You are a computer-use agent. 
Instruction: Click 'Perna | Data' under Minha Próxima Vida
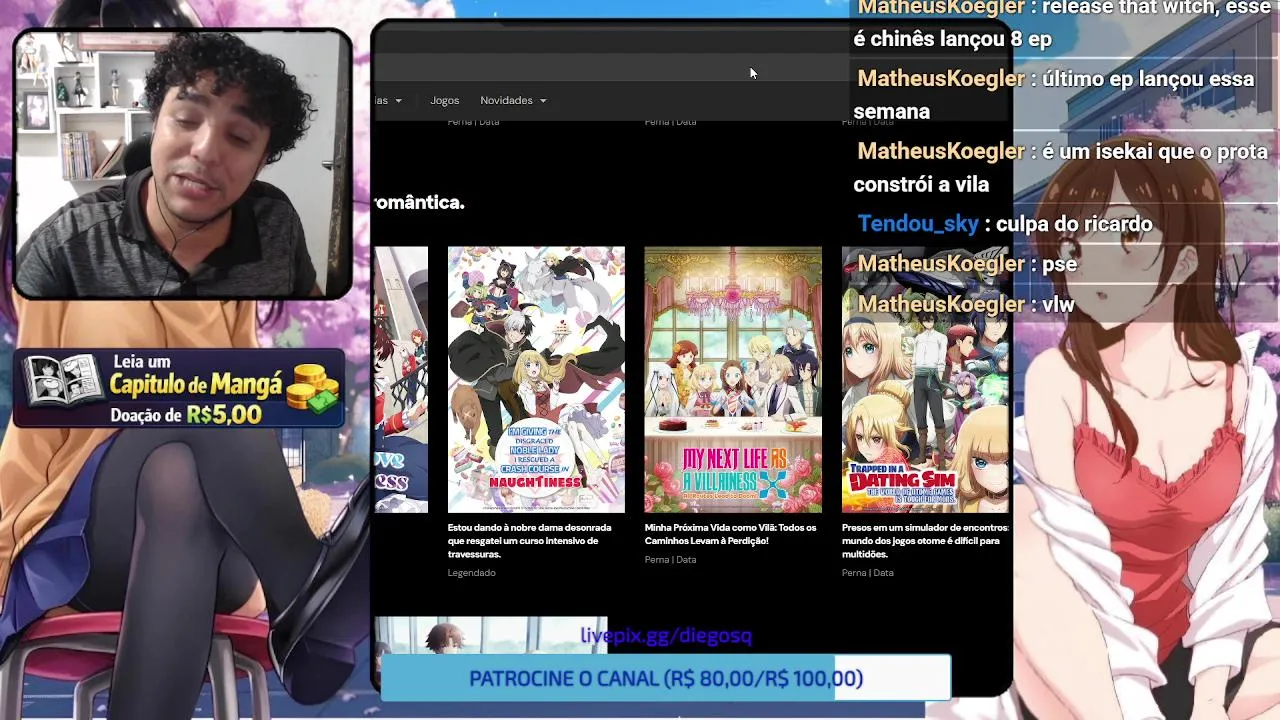(670, 560)
